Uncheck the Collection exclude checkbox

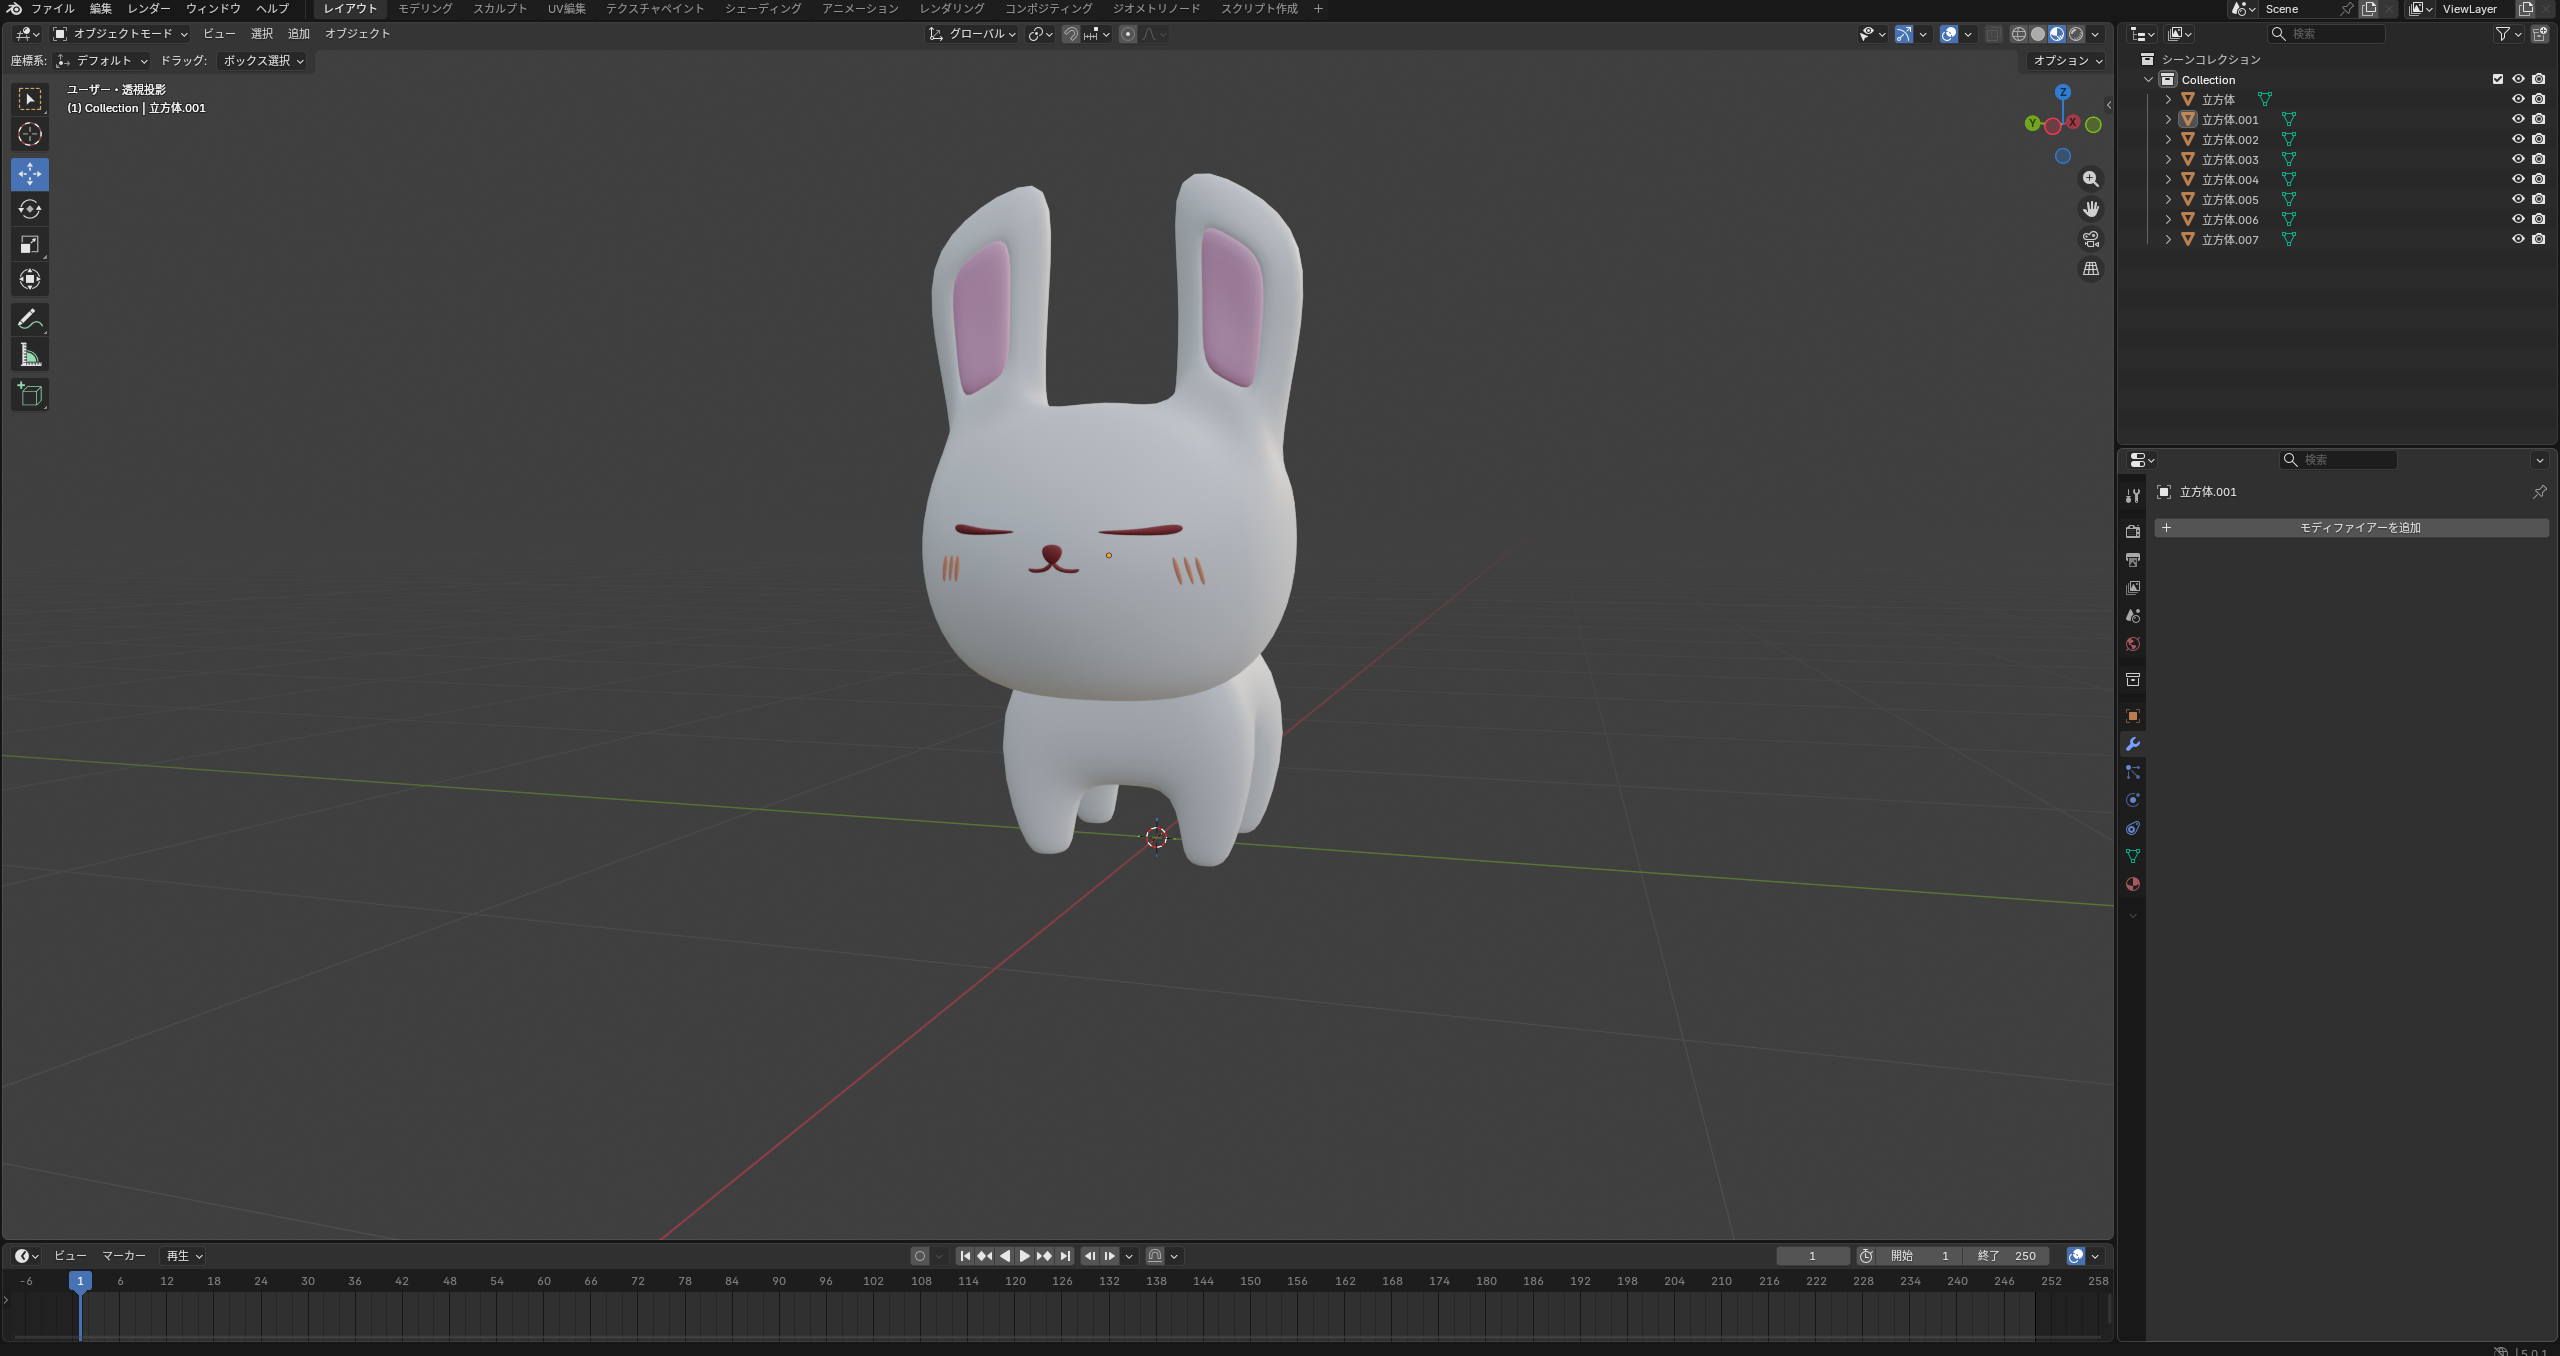coord(2498,79)
